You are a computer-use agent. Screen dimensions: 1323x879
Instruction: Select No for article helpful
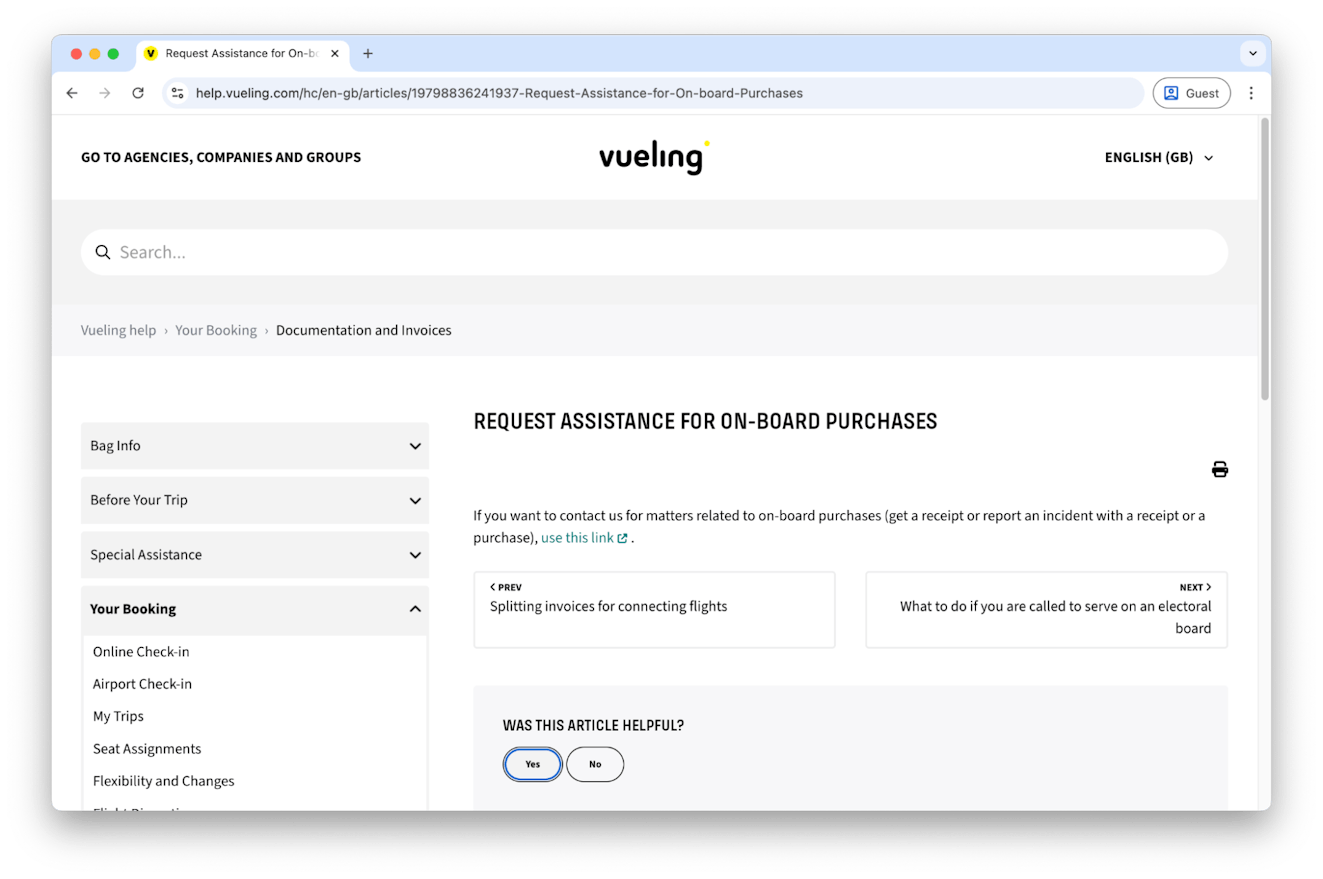click(595, 764)
